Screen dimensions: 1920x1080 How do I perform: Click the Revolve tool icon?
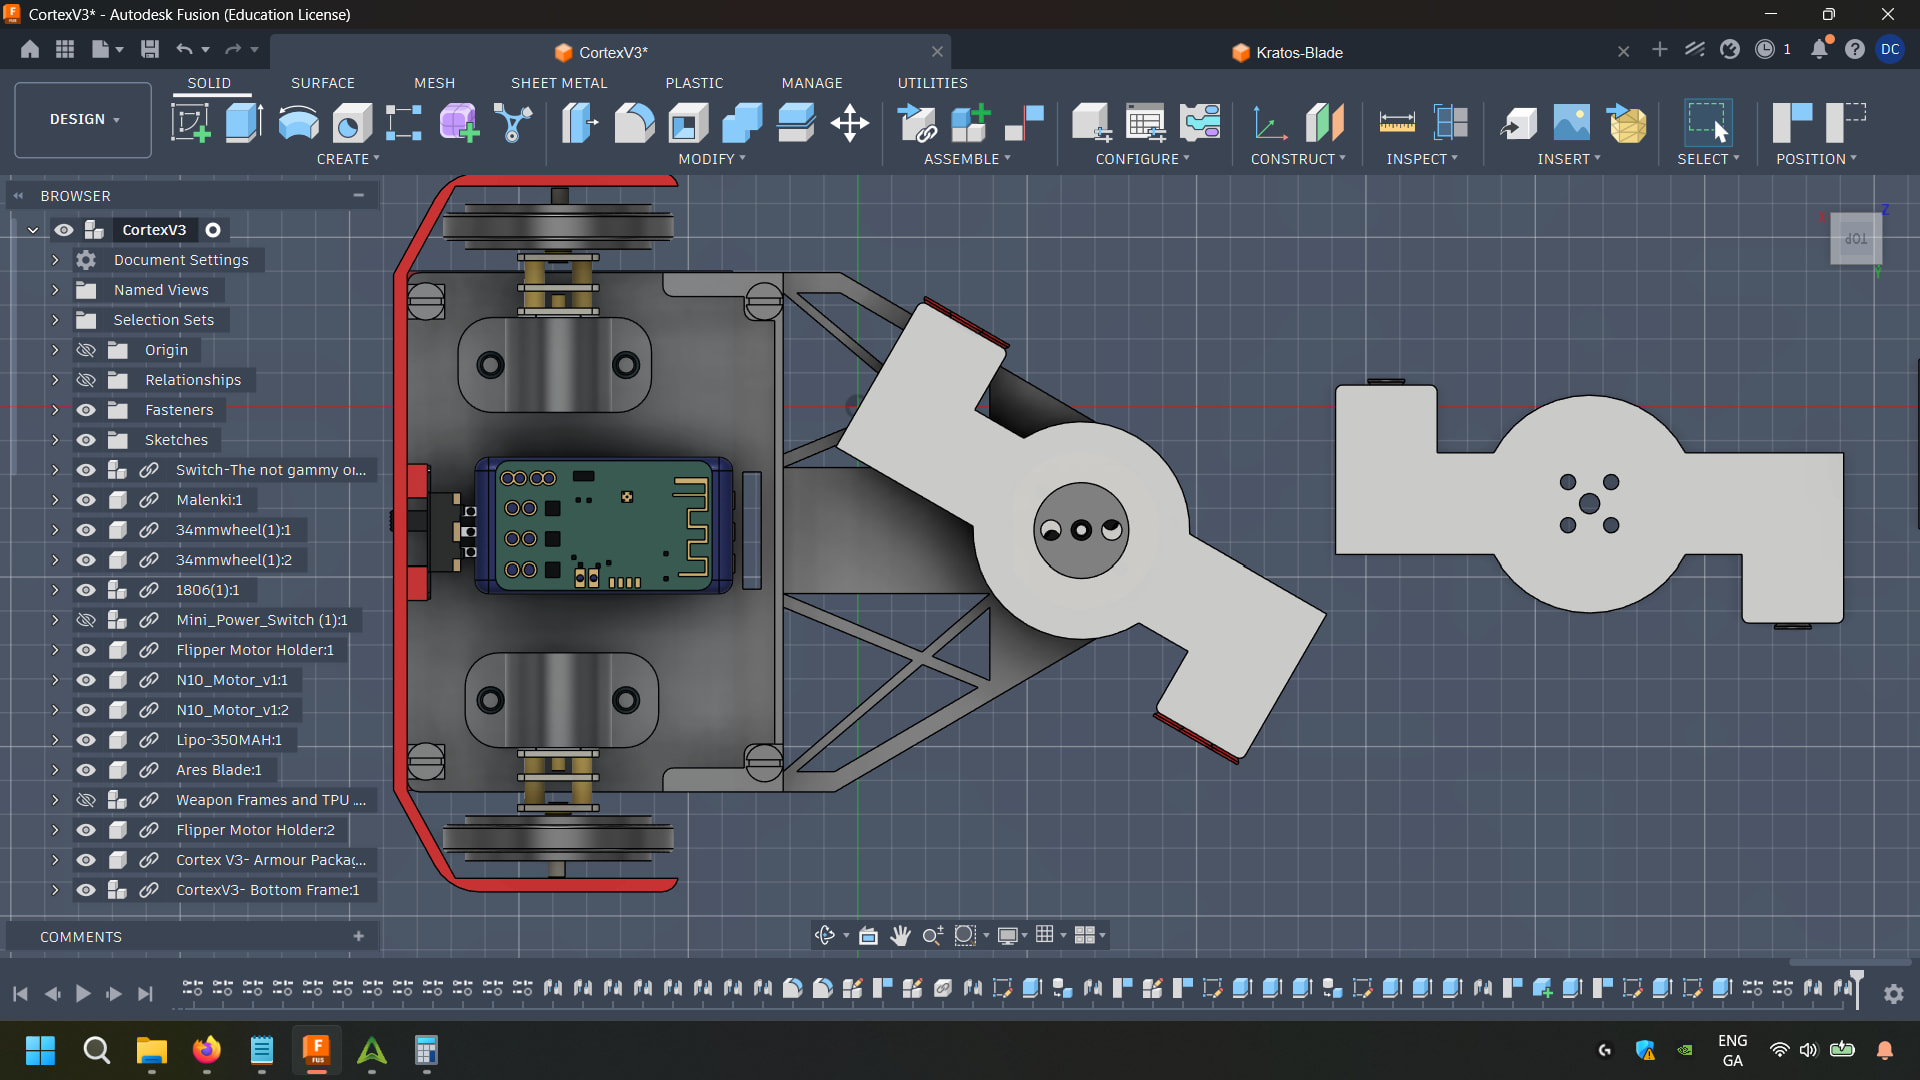pos(298,123)
